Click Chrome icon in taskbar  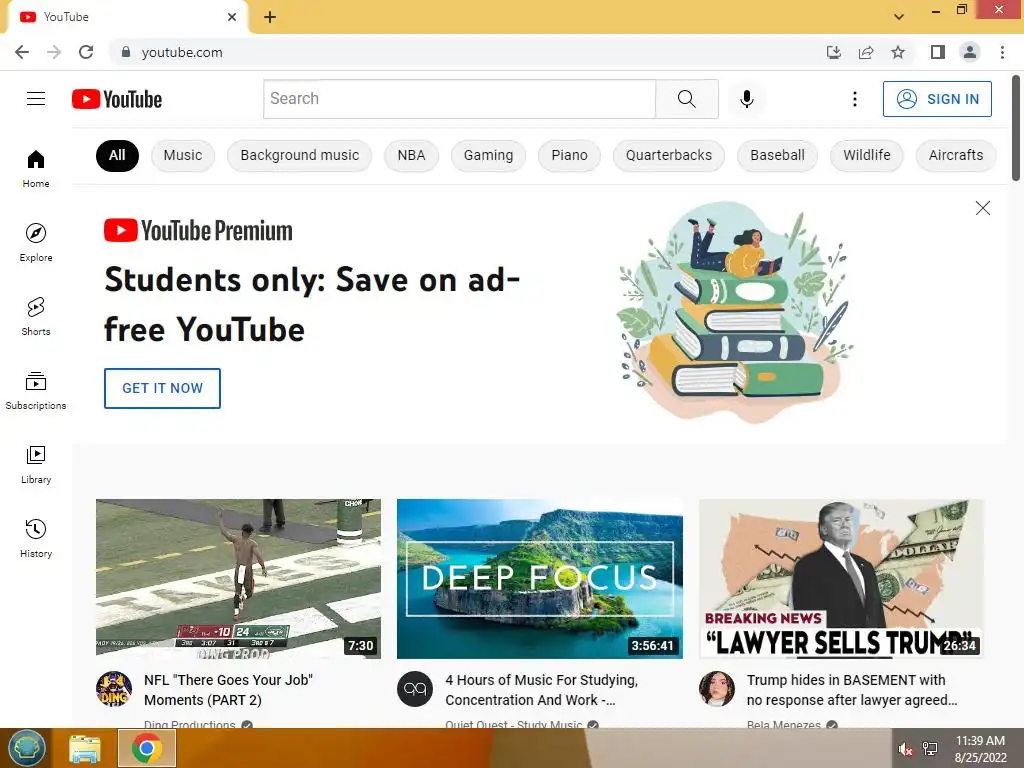[x=147, y=748]
